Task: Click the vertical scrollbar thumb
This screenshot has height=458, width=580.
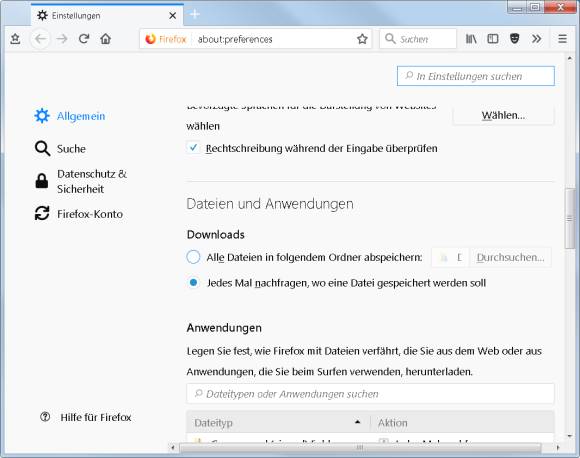Action: [570, 219]
